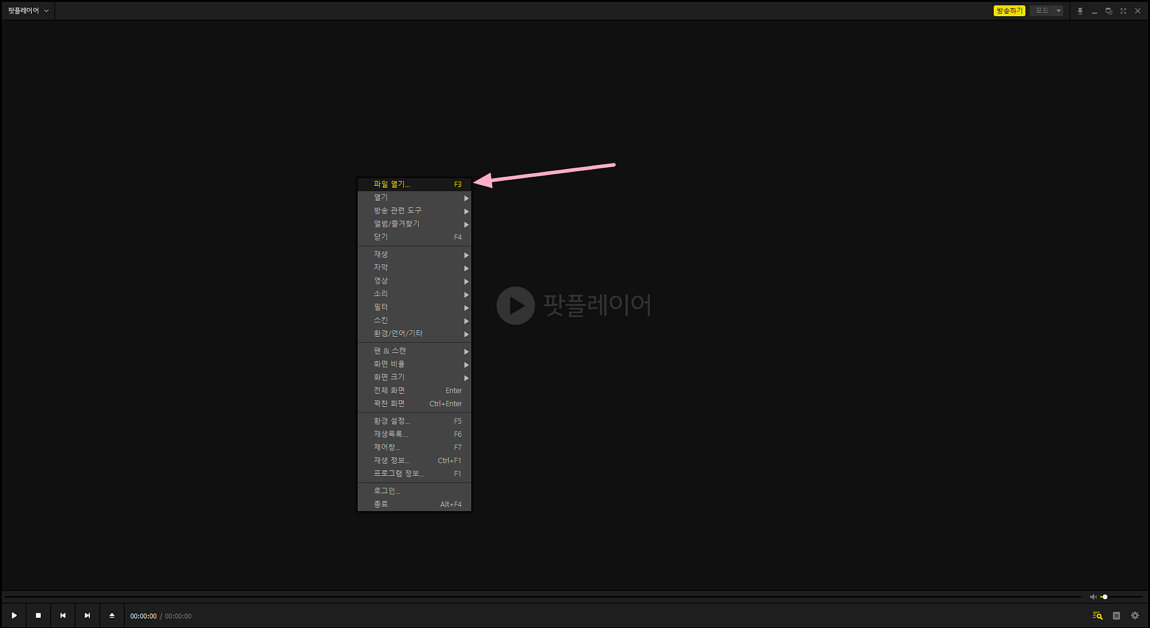
Task: Click the yellow 방송하기 button
Action: click(1009, 11)
